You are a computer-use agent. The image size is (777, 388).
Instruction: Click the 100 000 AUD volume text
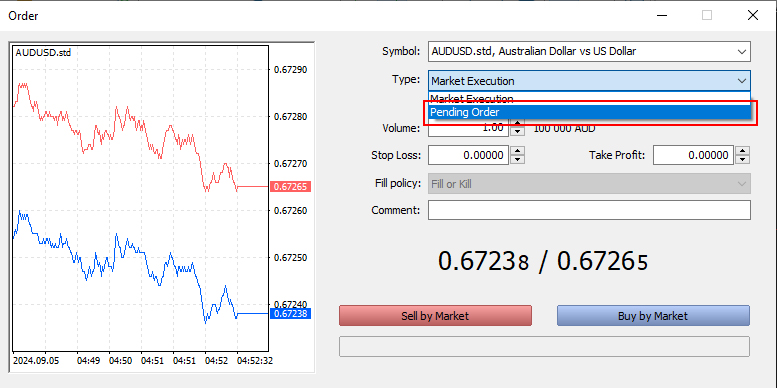[564, 129]
